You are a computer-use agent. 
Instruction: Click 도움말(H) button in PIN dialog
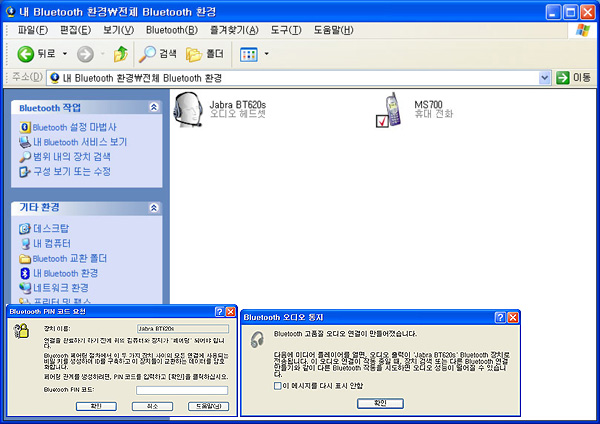[x=209, y=406]
